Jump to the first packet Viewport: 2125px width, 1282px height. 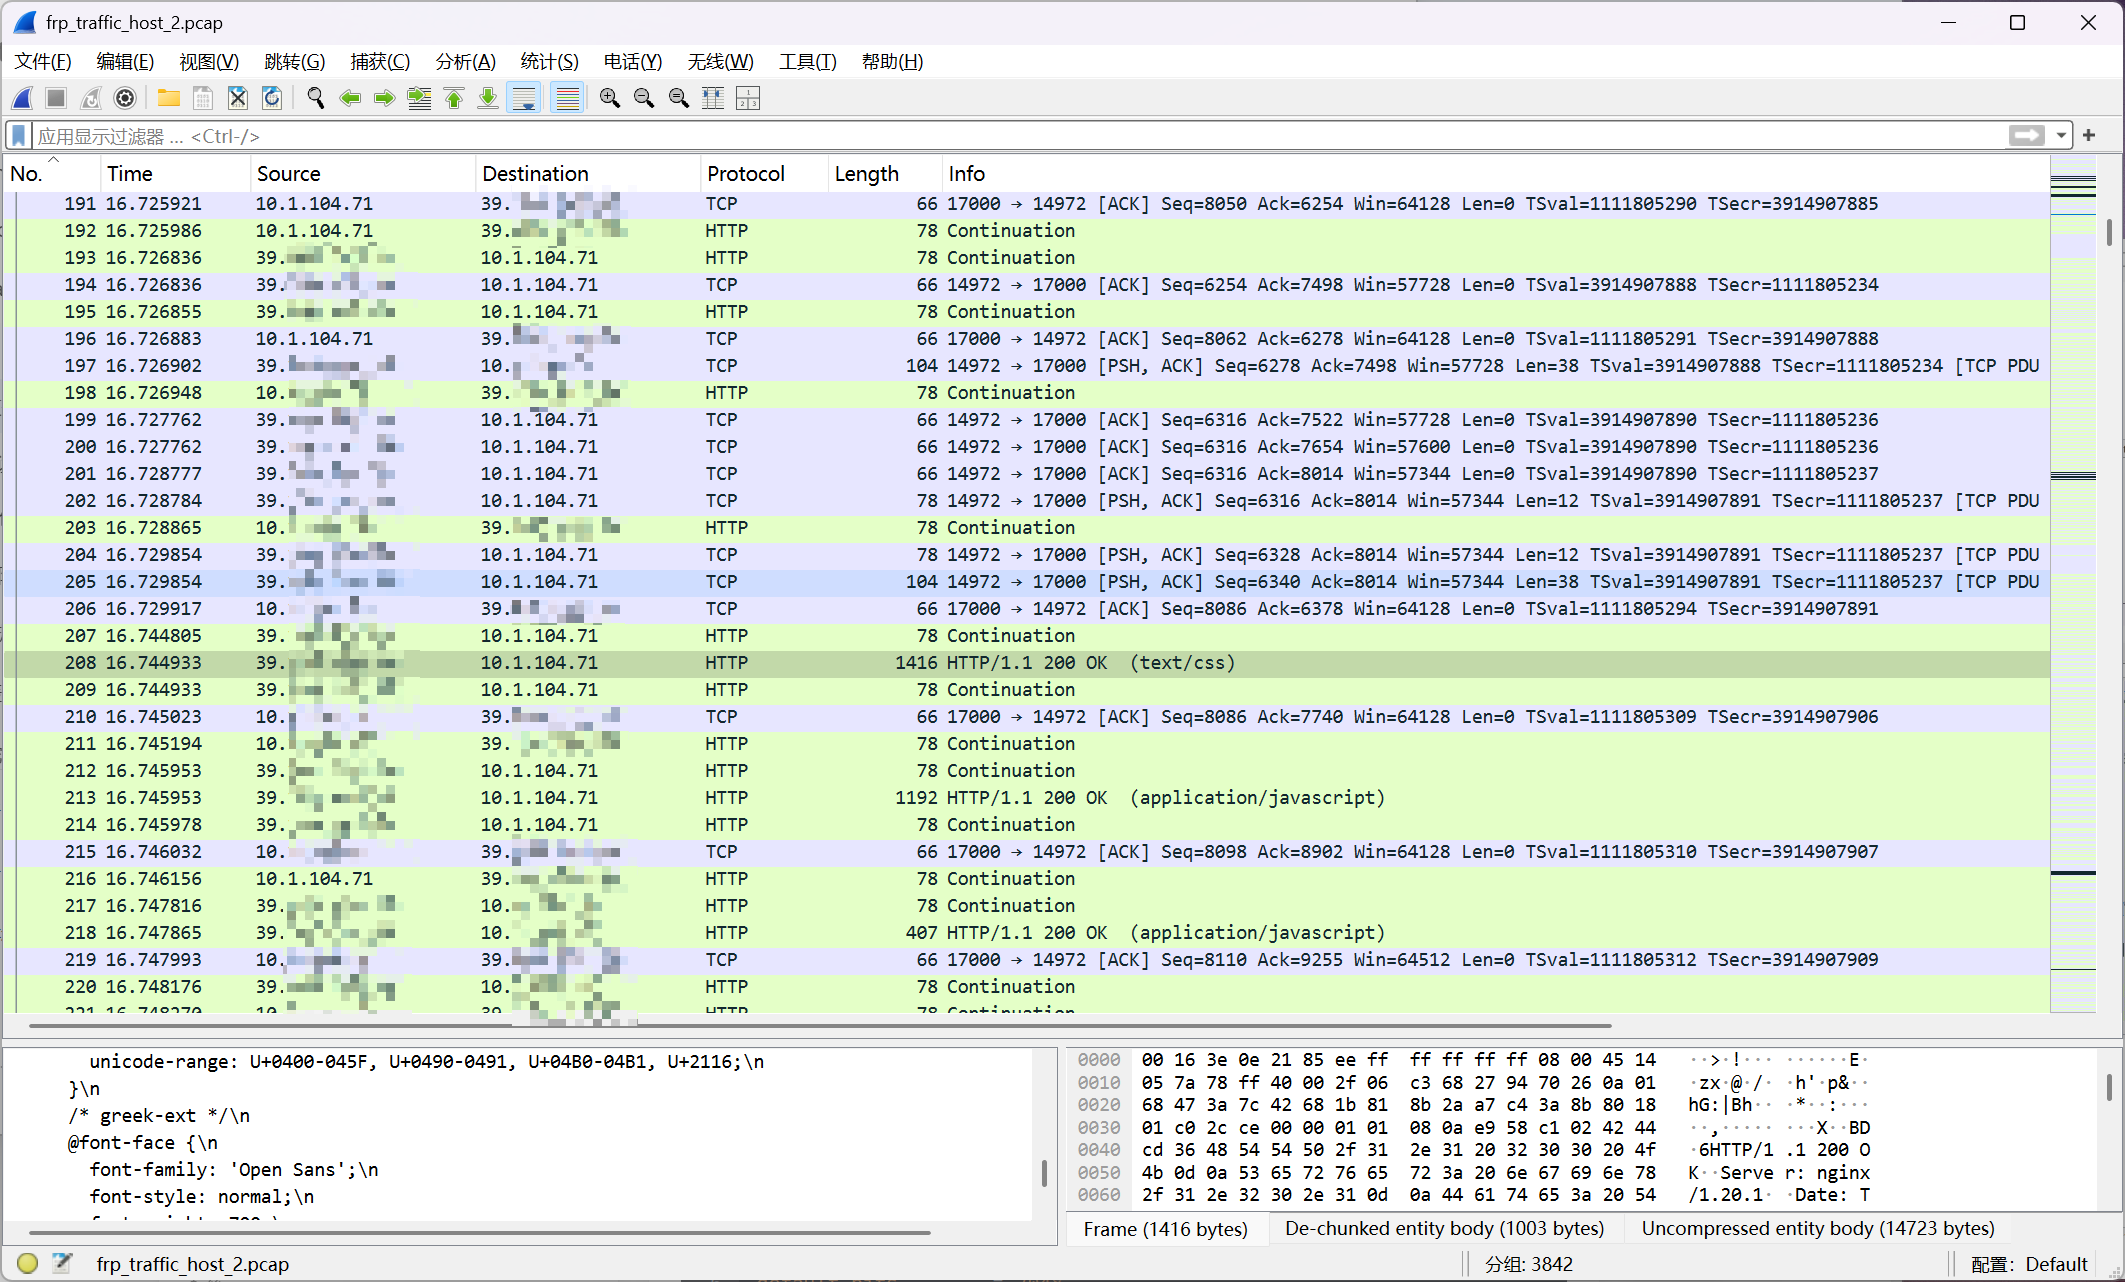pyautogui.click(x=454, y=98)
